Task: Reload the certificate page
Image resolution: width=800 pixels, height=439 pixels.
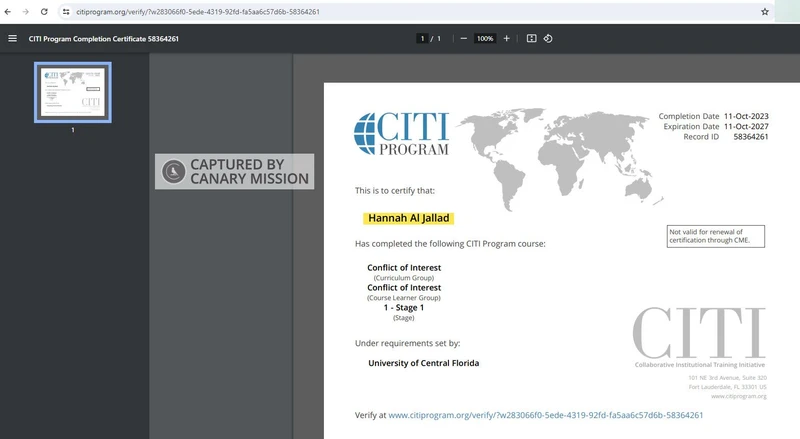Action: tap(44, 11)
